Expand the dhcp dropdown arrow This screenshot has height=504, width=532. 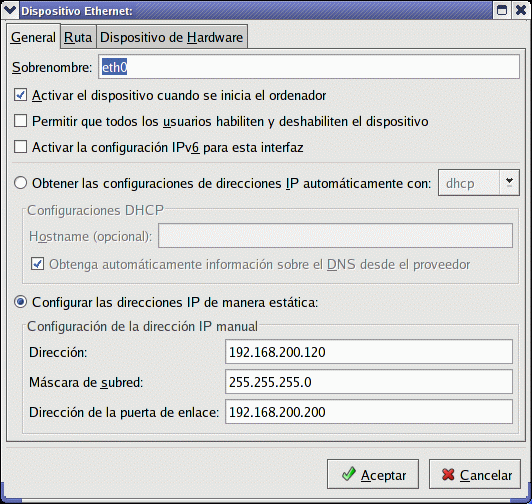coord(509,183)
